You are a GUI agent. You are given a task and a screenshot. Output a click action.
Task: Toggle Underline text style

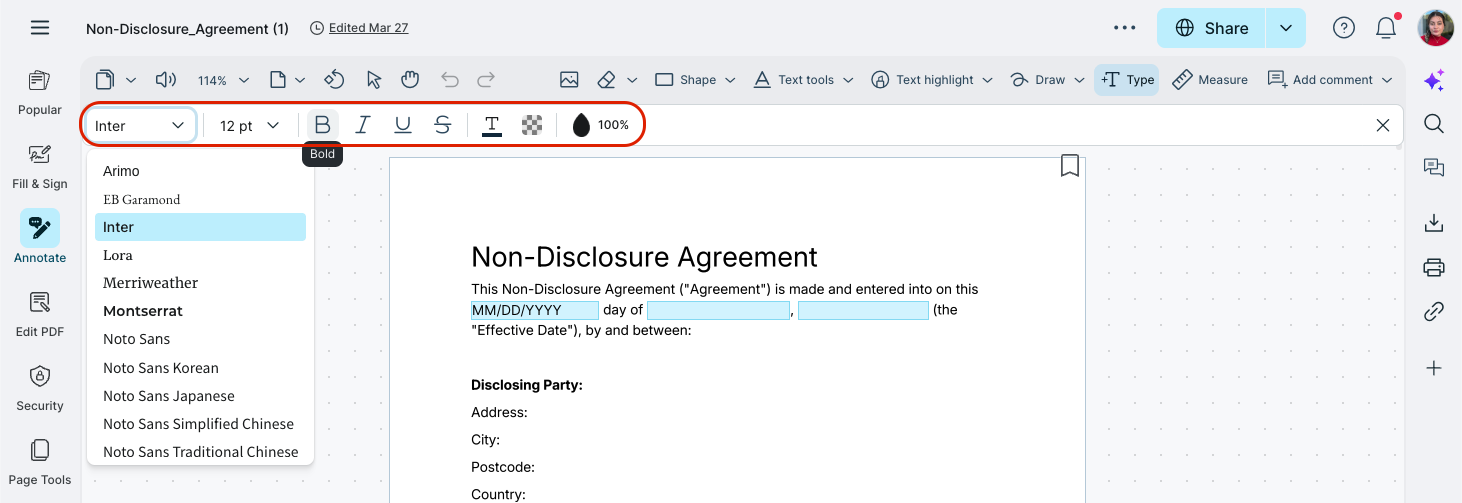(x=403, y=125)
